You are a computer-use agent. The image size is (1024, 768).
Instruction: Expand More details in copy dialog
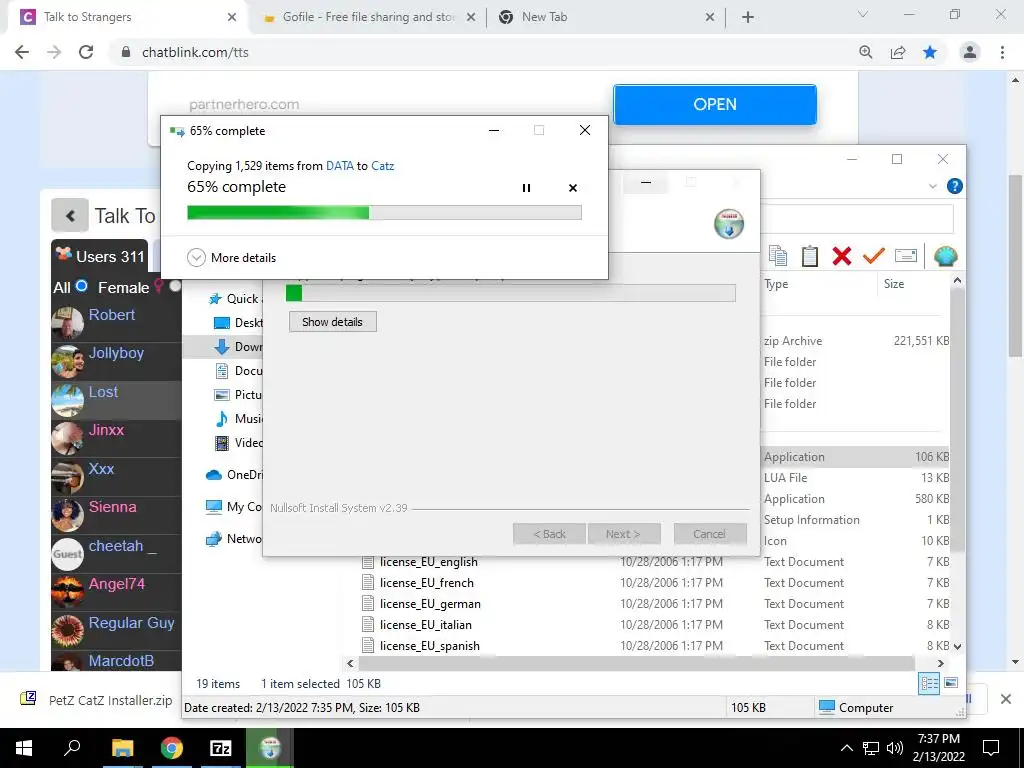click(232, 257)
